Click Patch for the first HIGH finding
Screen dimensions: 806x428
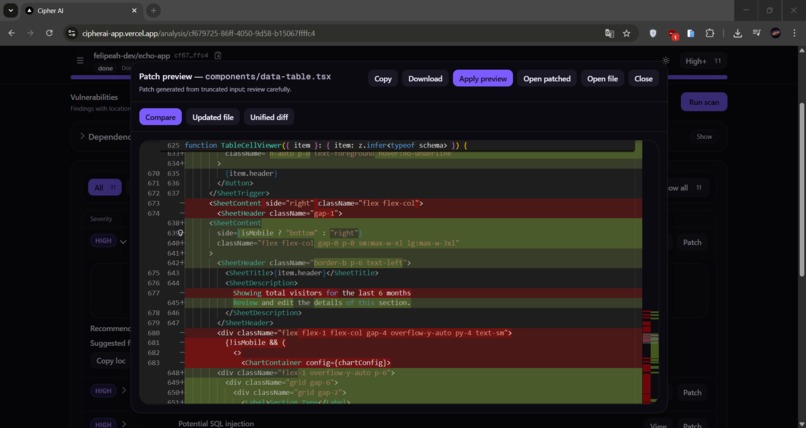[x=692, y=242]
